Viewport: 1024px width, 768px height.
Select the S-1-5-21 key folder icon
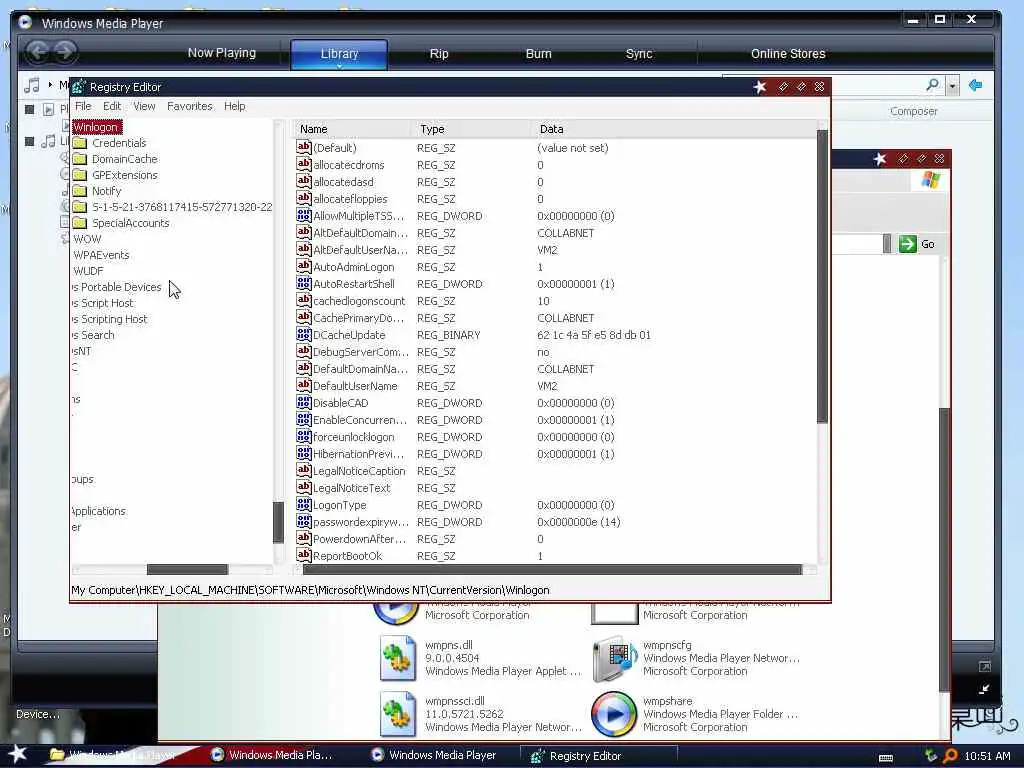[80, 206]
